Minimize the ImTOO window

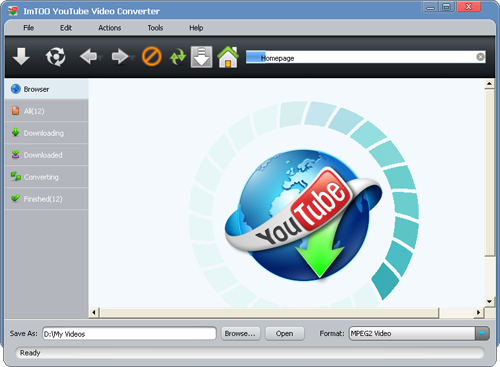430,7
